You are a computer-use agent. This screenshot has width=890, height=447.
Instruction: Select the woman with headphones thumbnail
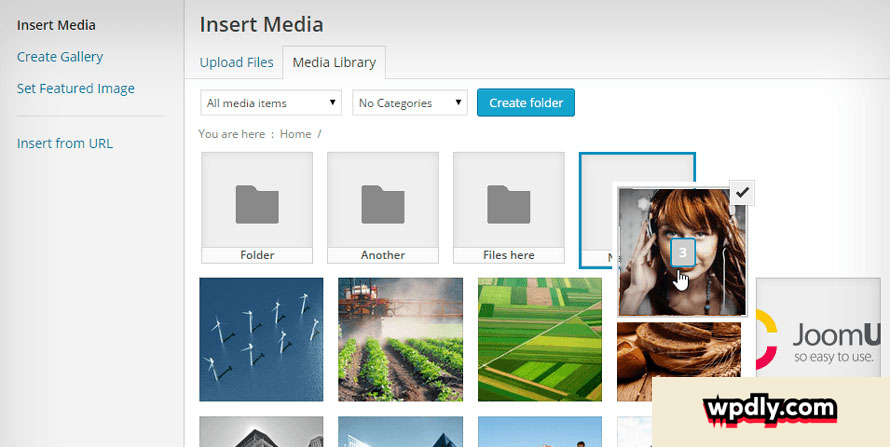[x=682, y=252]
